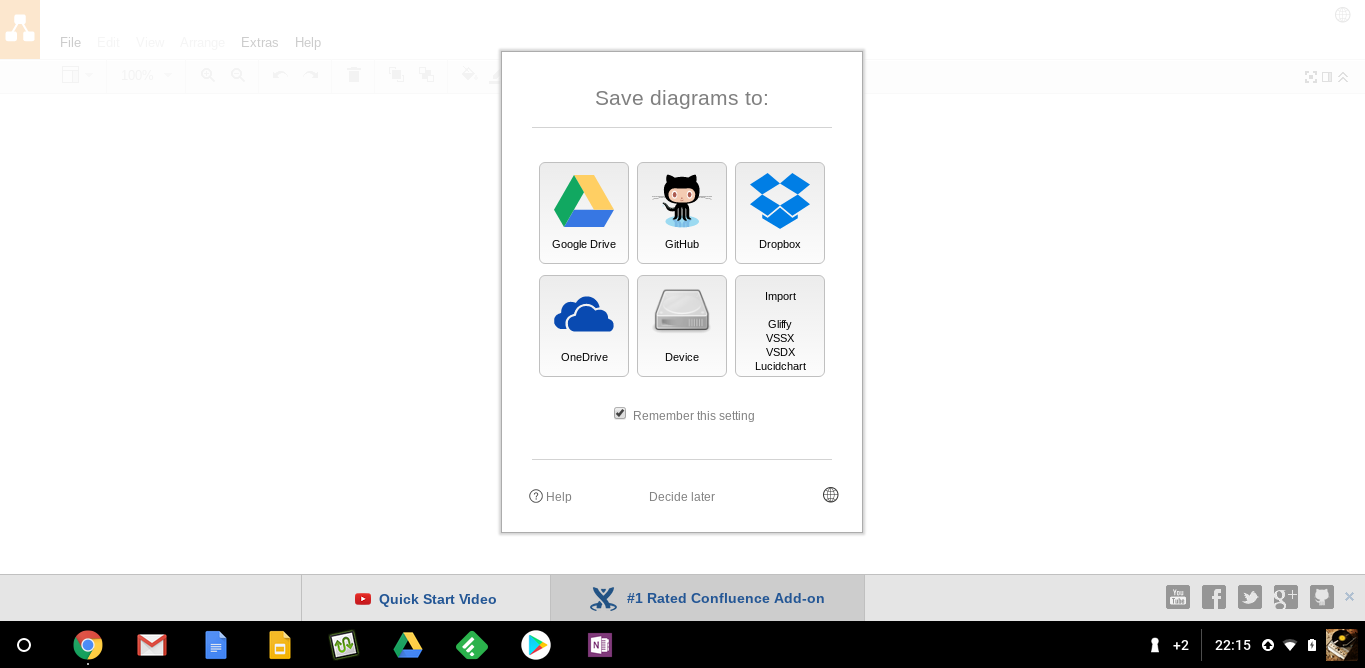The width and height of the screenshot is (1365, 668).
Task: Open the Help link in dialog
Action: pos(551,496)
